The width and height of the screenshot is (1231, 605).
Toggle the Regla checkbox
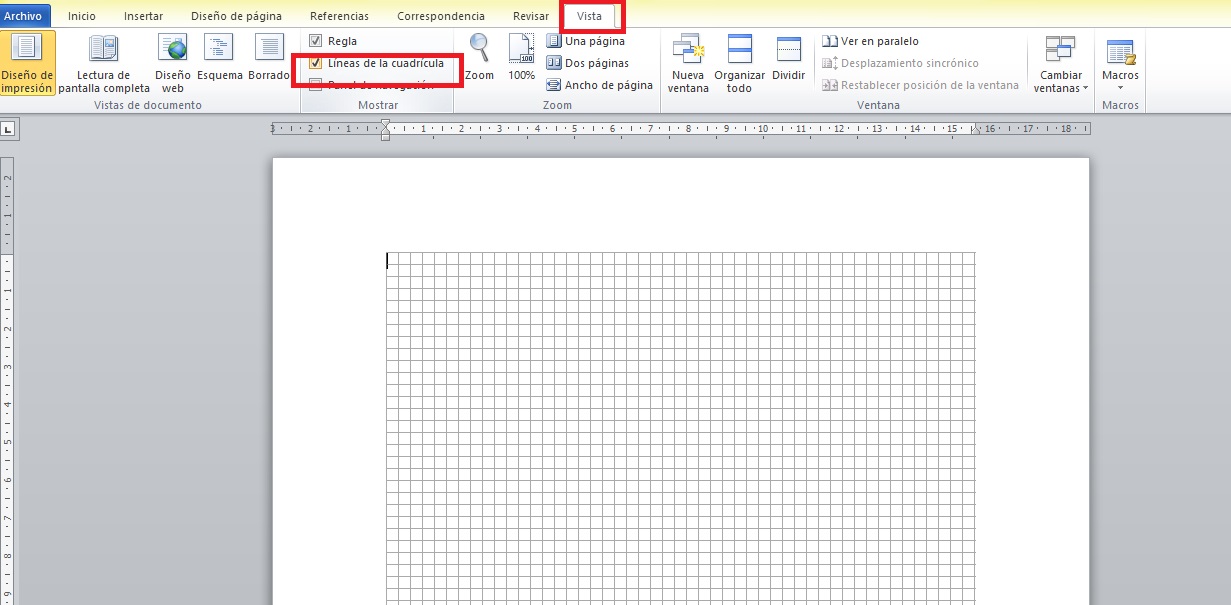click(316, 41)
